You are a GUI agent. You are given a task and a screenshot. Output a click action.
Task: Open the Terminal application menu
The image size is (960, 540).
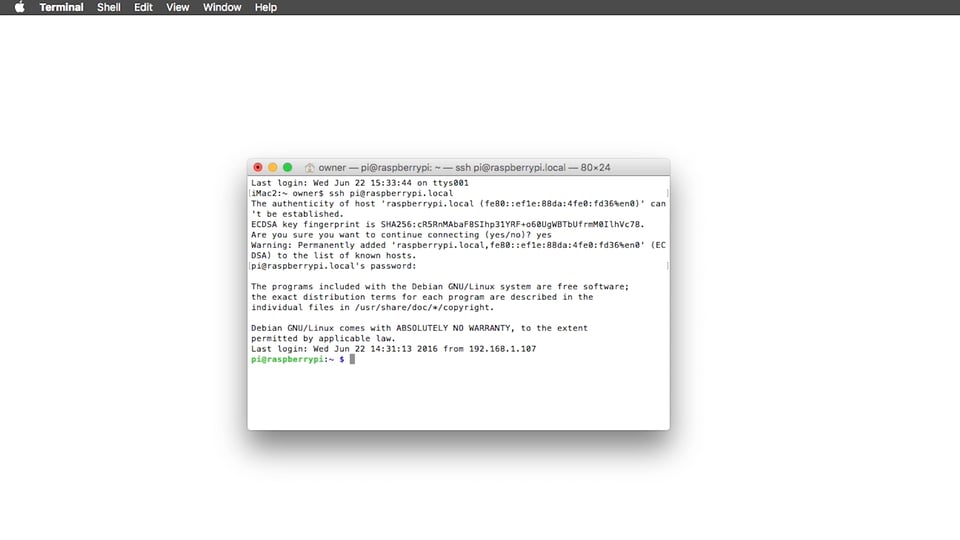point(61,7)
